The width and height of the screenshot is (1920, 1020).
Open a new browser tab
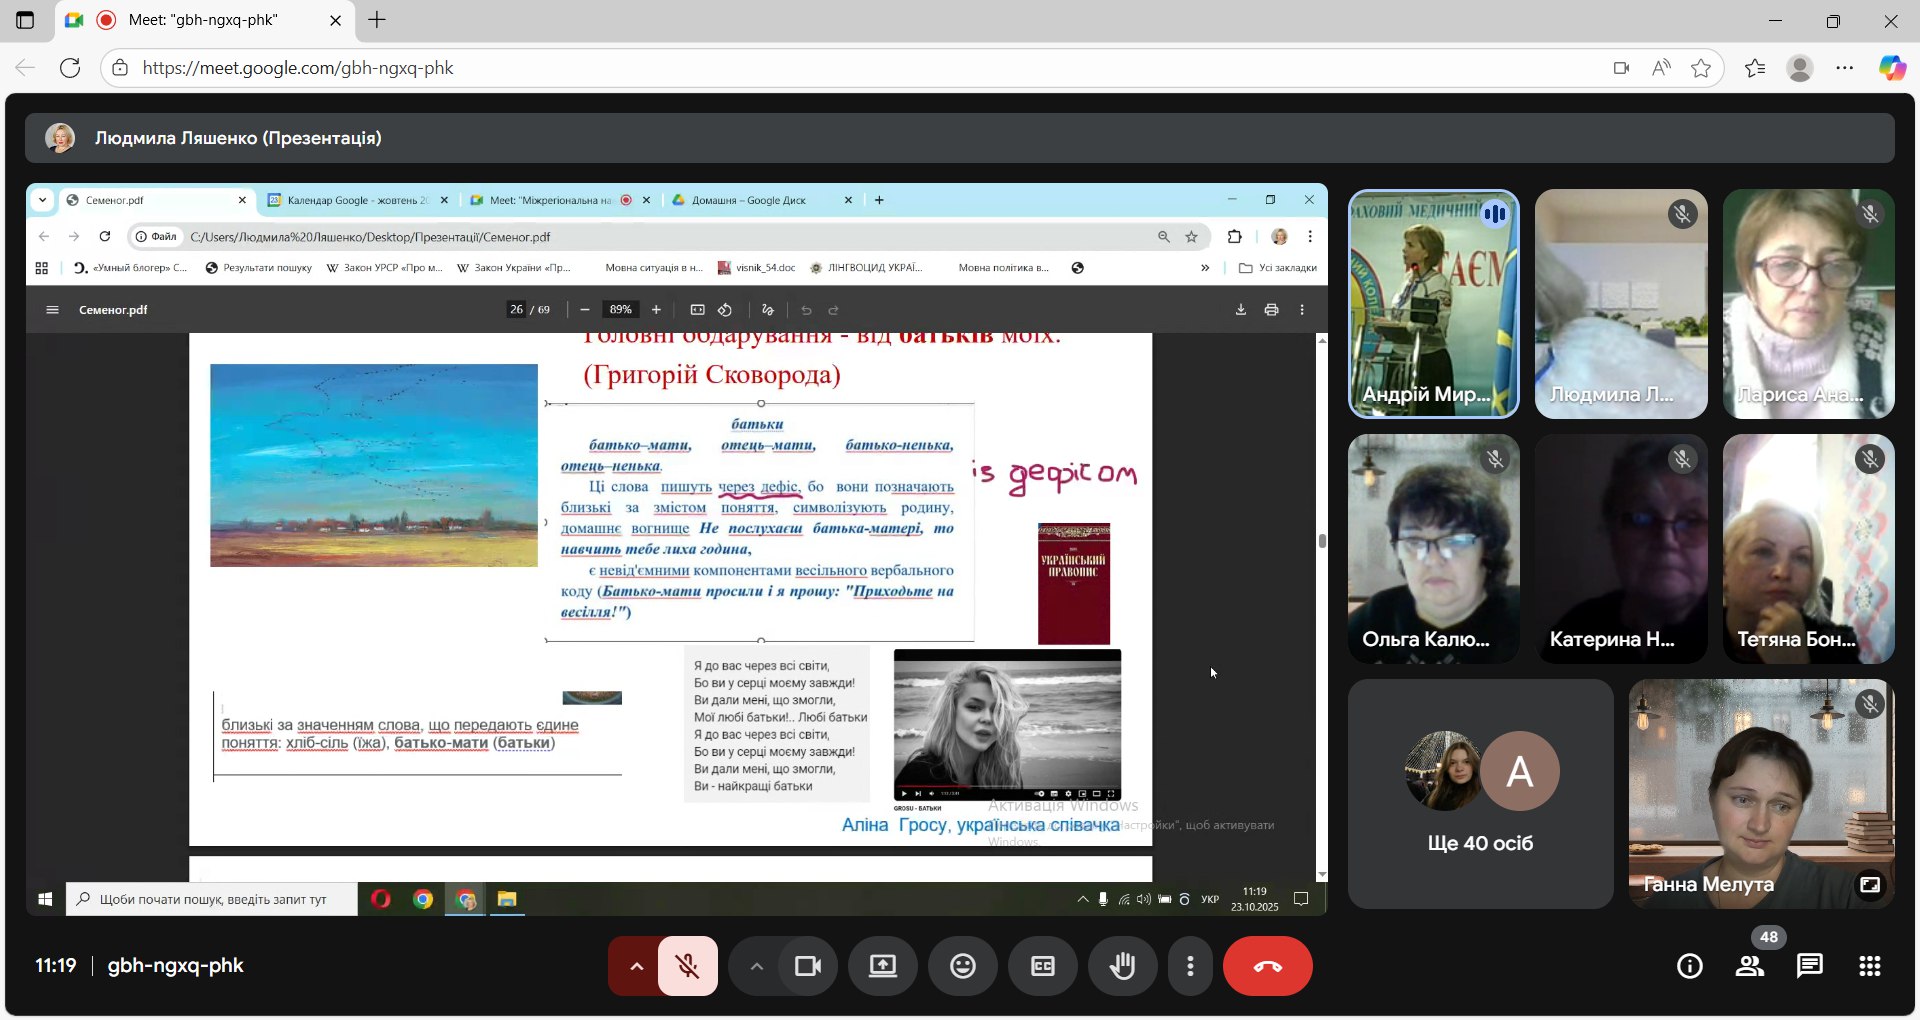(x=377, y=20)
